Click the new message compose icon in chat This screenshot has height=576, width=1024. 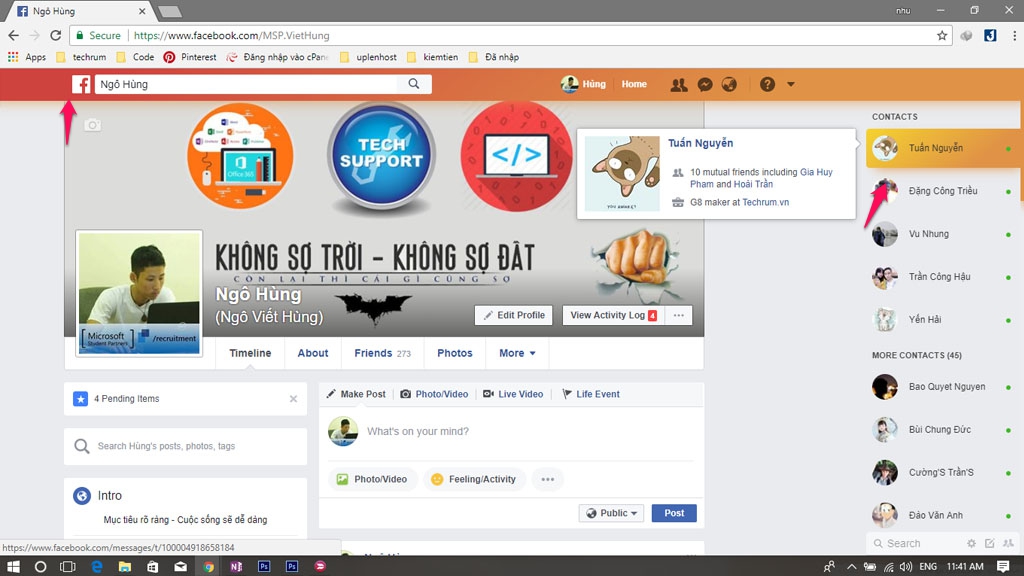[990, 544]
